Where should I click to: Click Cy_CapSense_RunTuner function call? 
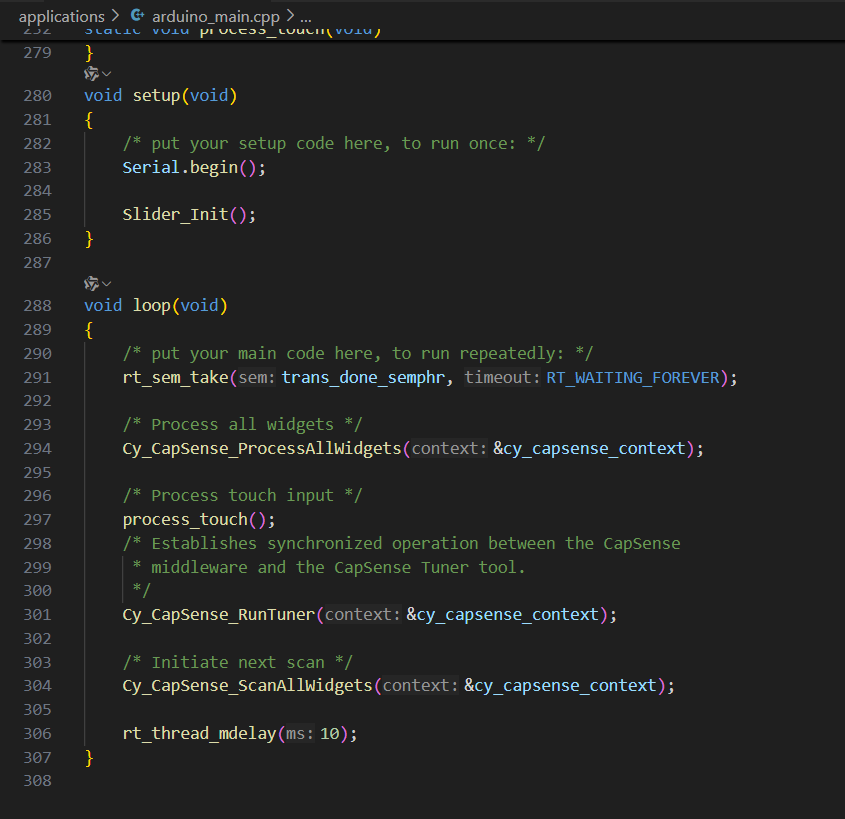[219, 615]
